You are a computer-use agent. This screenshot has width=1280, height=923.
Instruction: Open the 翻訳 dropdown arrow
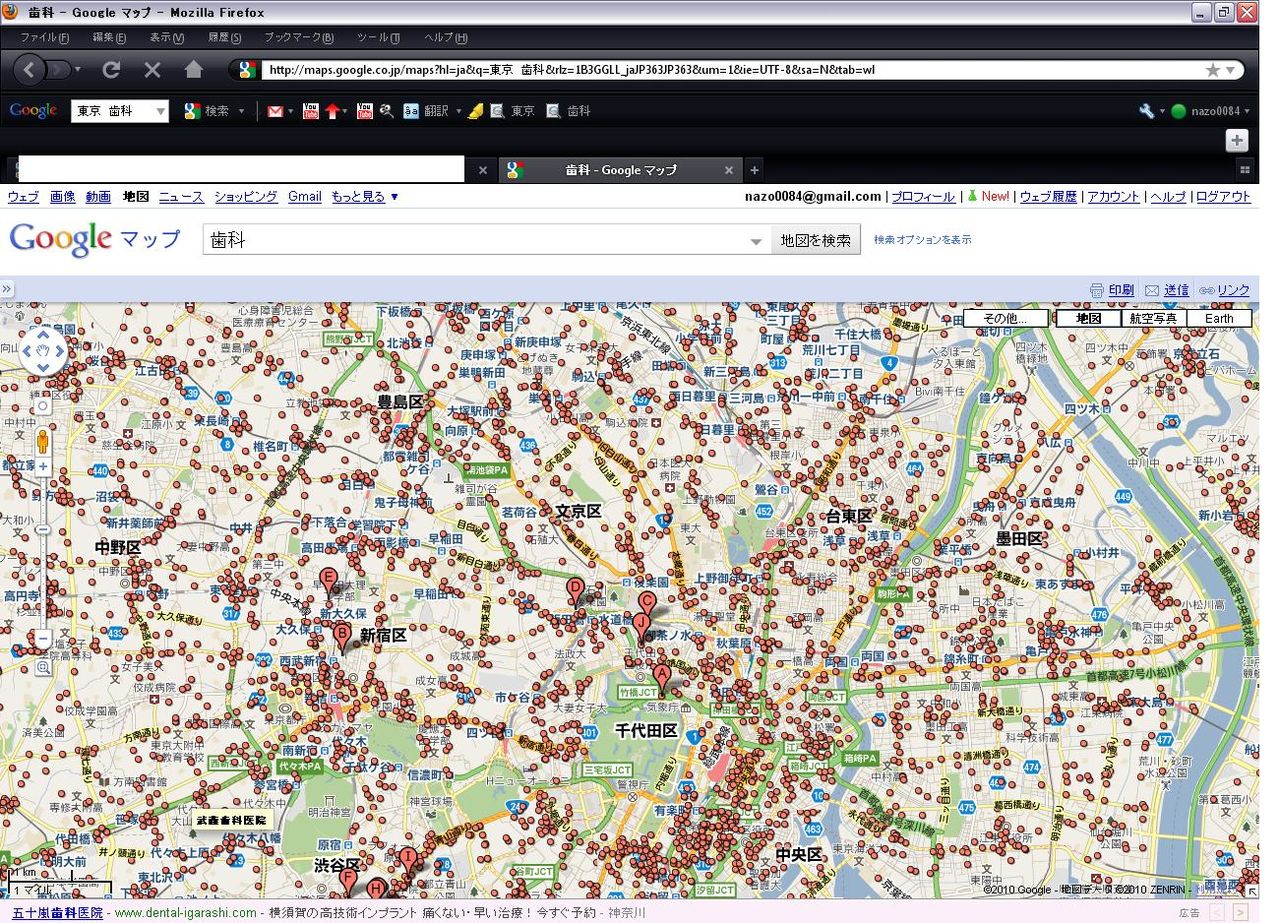[458, 111]
